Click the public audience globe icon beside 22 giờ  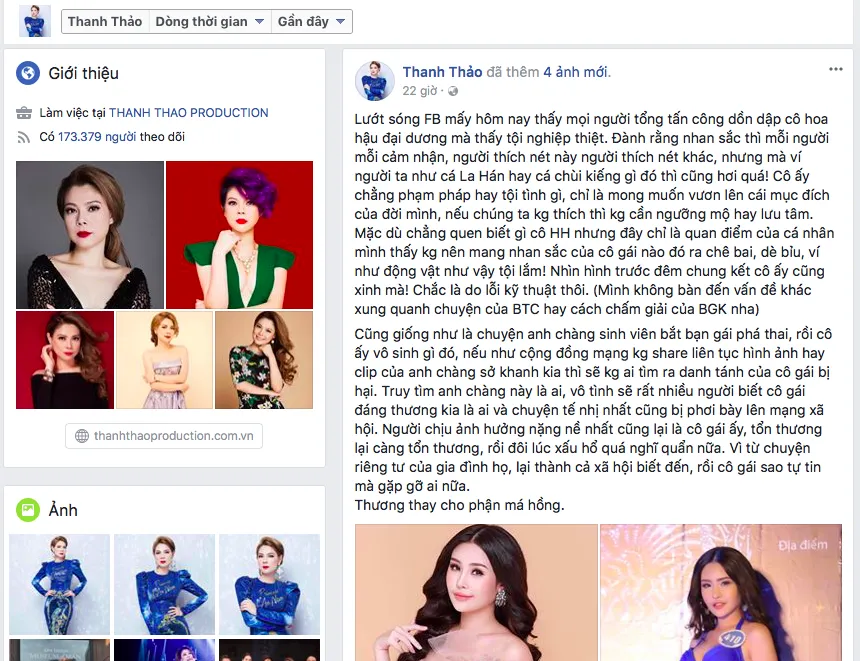click(x=453, y=91)
